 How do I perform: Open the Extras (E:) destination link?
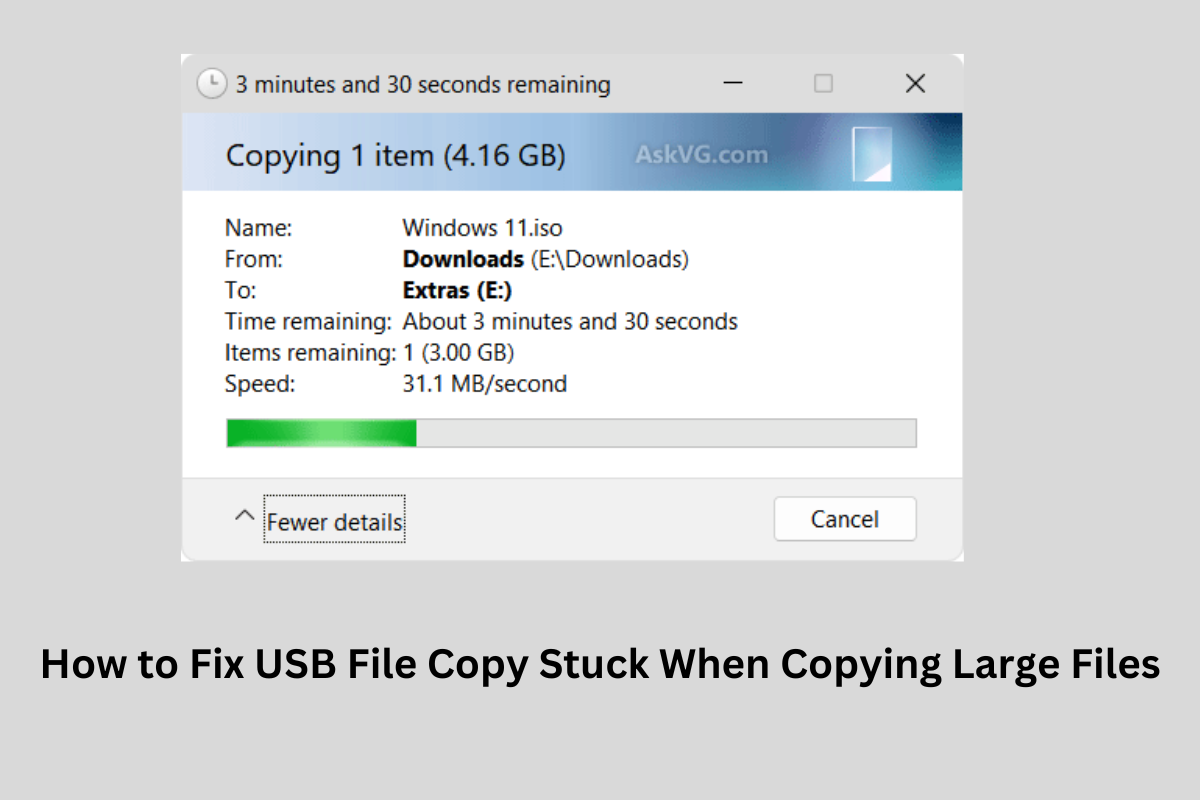pyautogui.click(x=457, y=291)
